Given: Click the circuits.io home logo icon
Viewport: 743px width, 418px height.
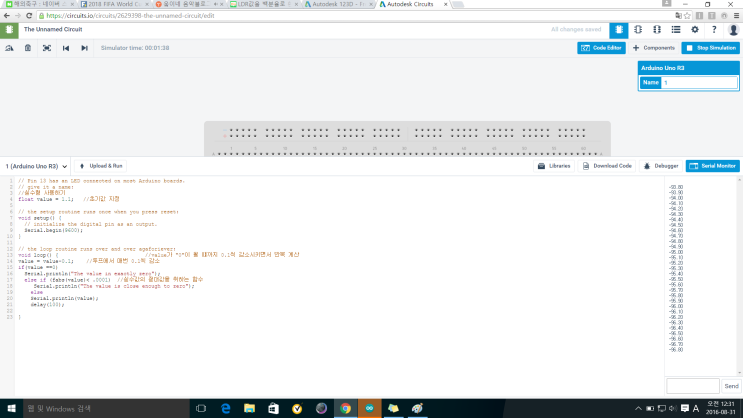Looking at the screenshot, I should click(x=9, y=30).
